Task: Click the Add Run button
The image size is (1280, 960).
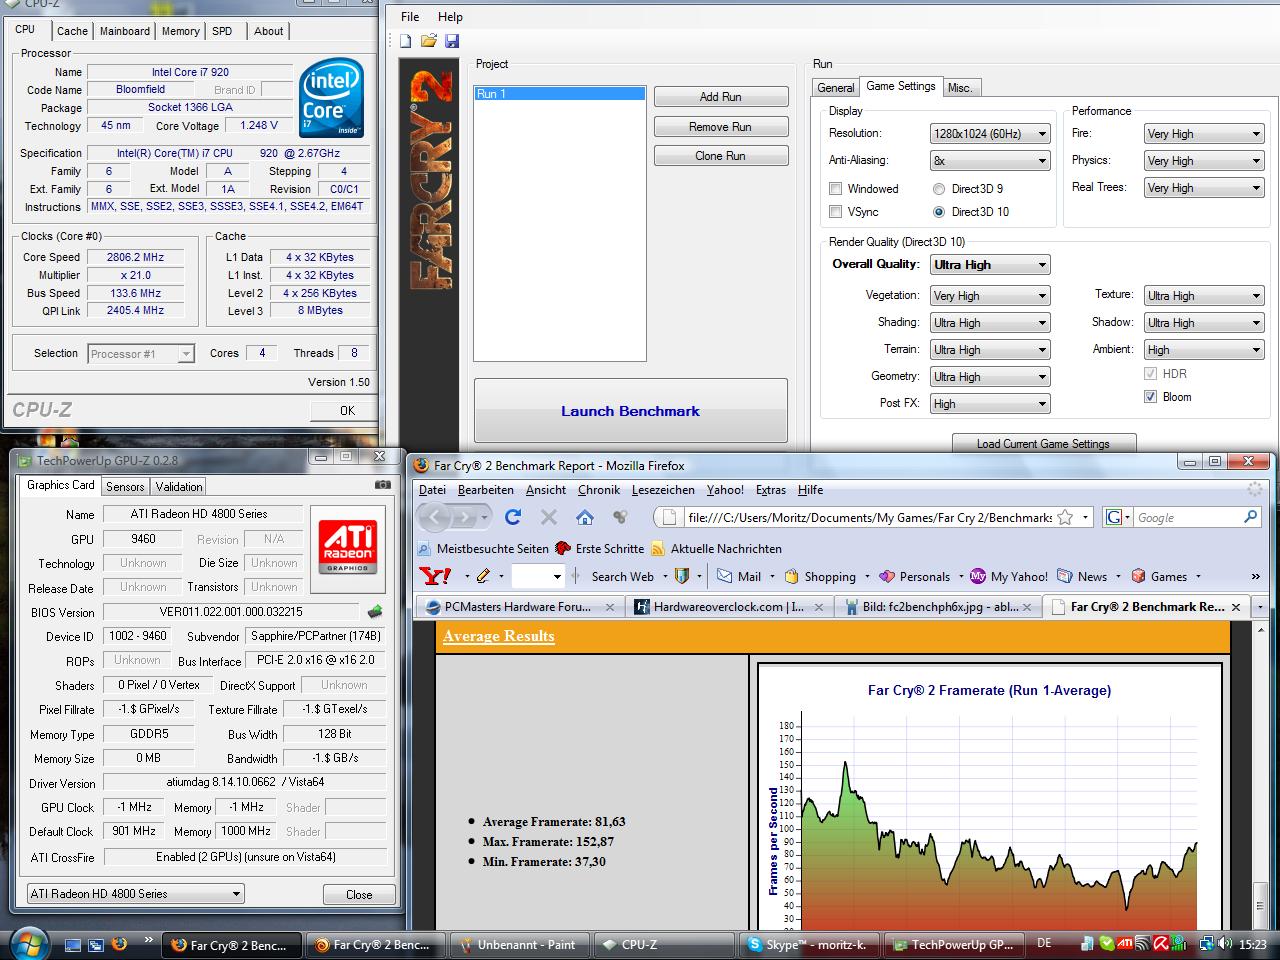Action: coord(721,97)
